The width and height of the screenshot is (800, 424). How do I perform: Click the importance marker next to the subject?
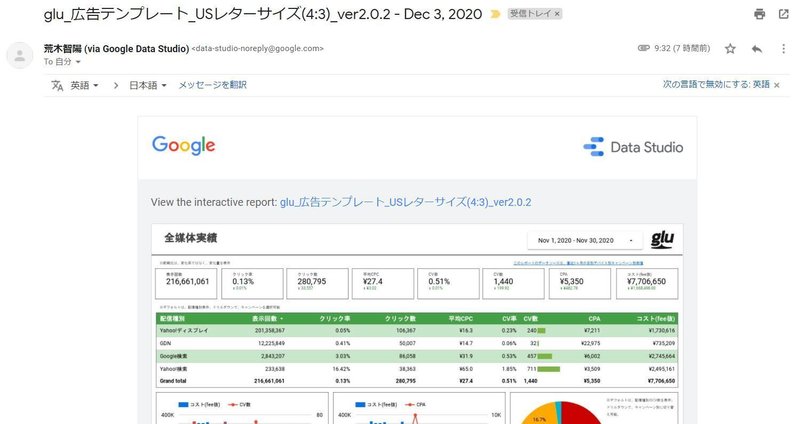(495, 14)
